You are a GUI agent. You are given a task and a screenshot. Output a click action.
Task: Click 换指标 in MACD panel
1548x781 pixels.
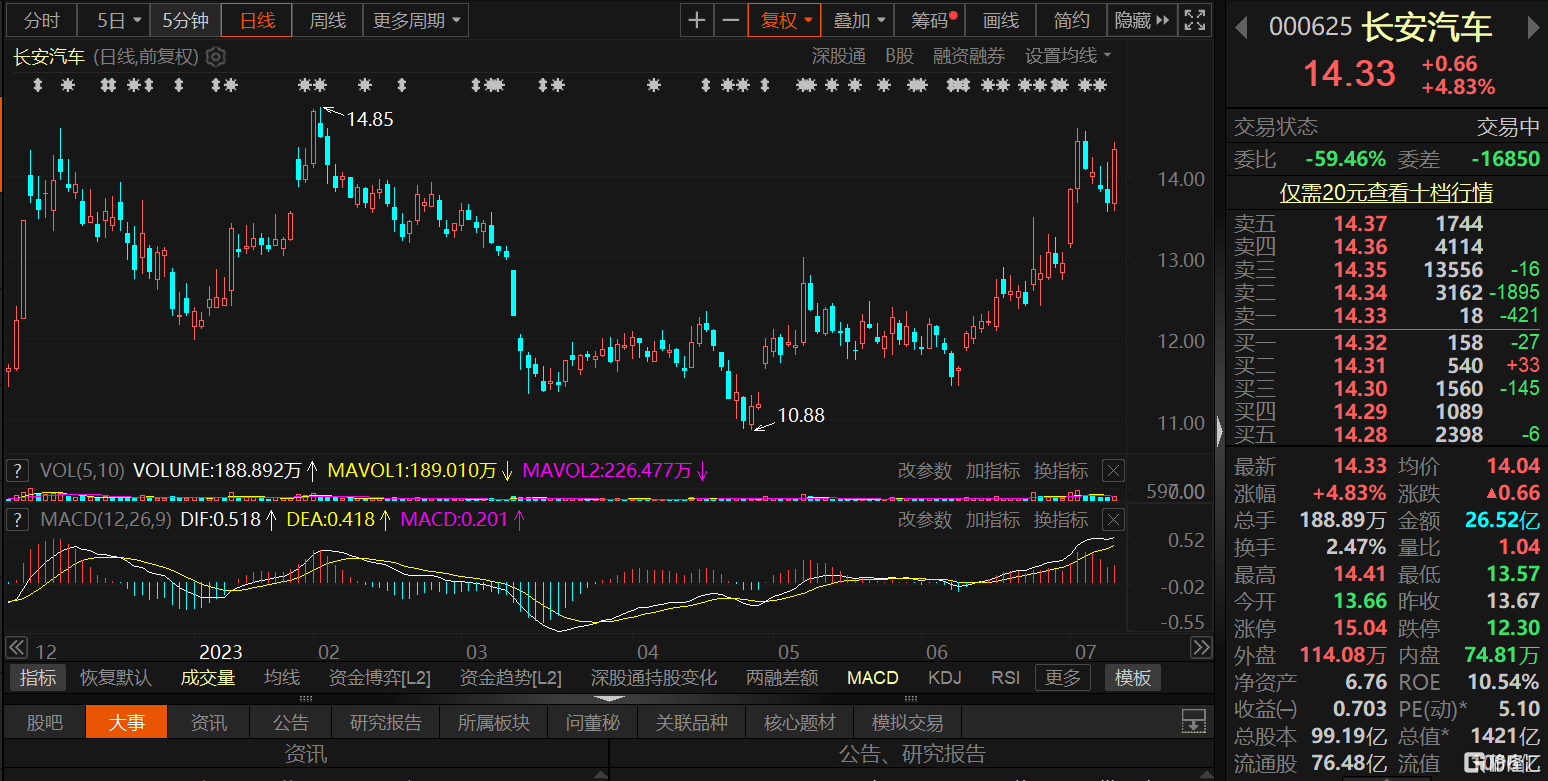click(x=1060, y=519)
